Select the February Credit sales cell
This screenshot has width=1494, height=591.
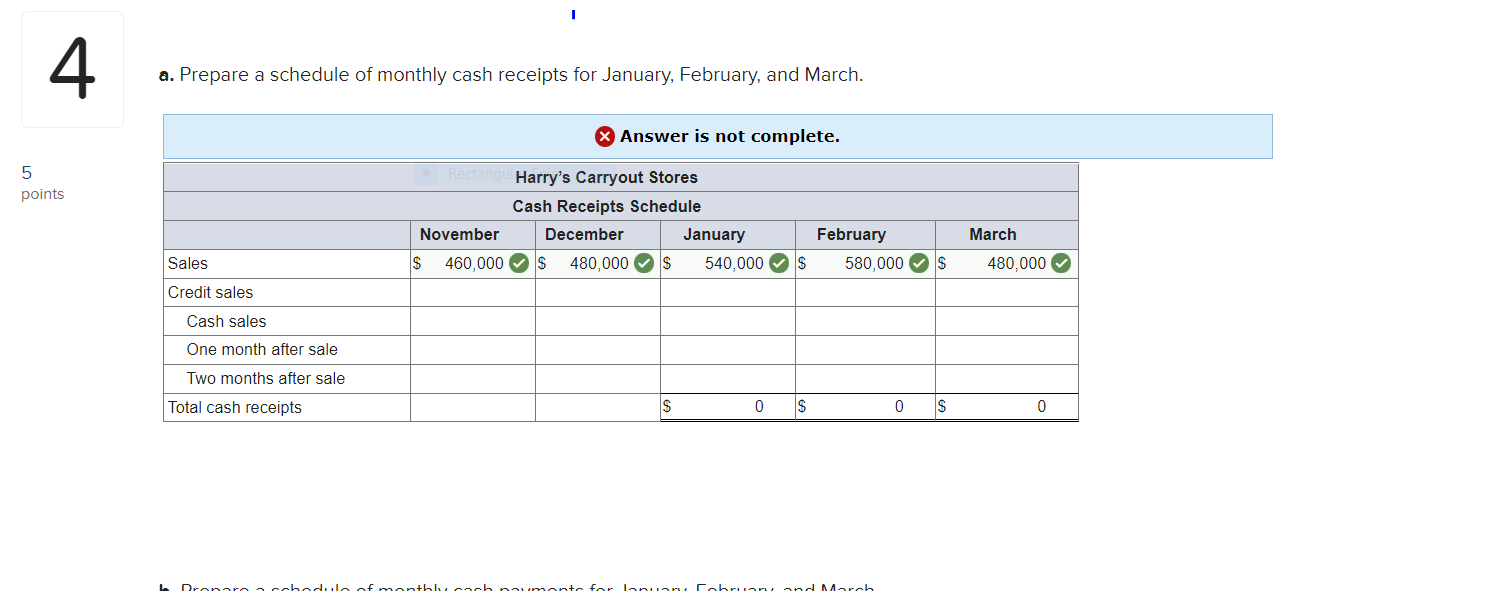point(866,293)
